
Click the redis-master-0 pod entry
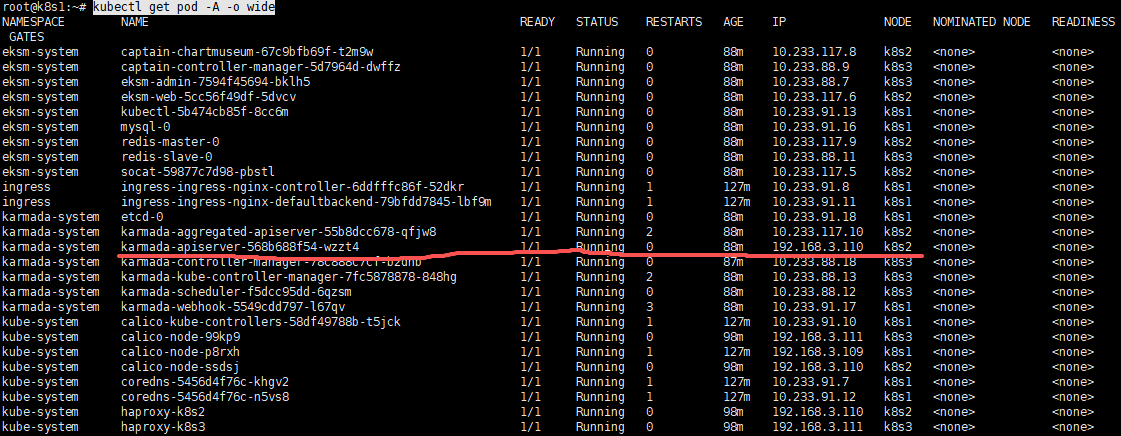[170, 142]
